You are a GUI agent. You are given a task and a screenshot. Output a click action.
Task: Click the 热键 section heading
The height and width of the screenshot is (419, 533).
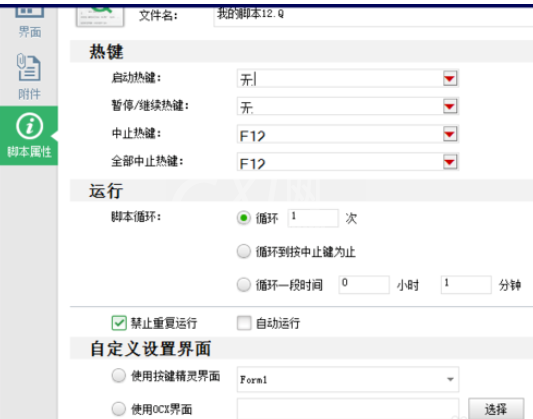[106, 52]
